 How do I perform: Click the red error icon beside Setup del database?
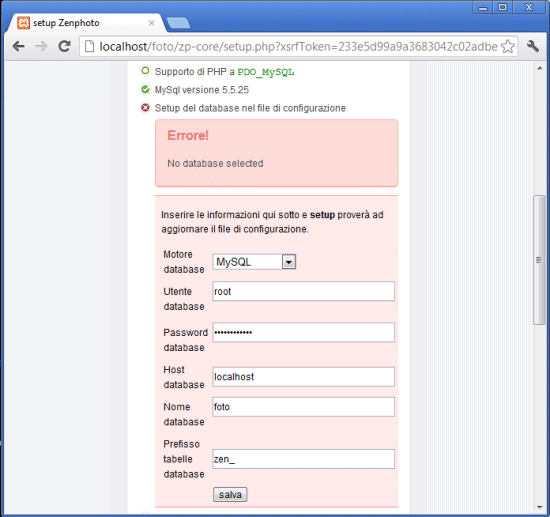pyautogui.click(x=145, y=108)
